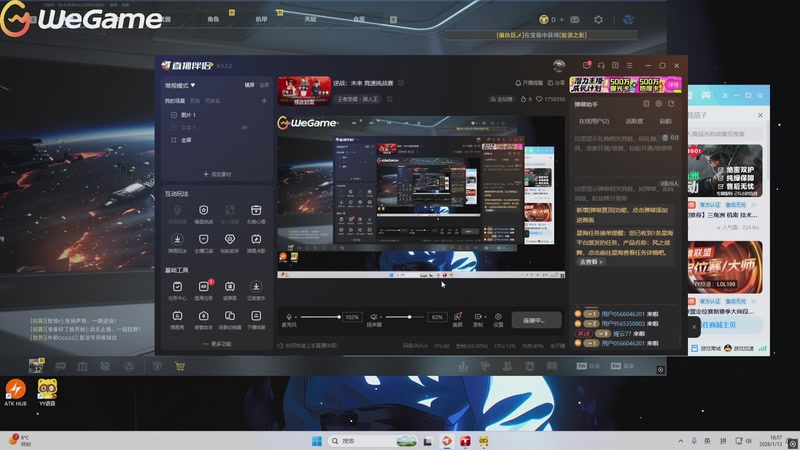
Task: Open the 天赋 tab in WeGame
Action: pos(310,19)
